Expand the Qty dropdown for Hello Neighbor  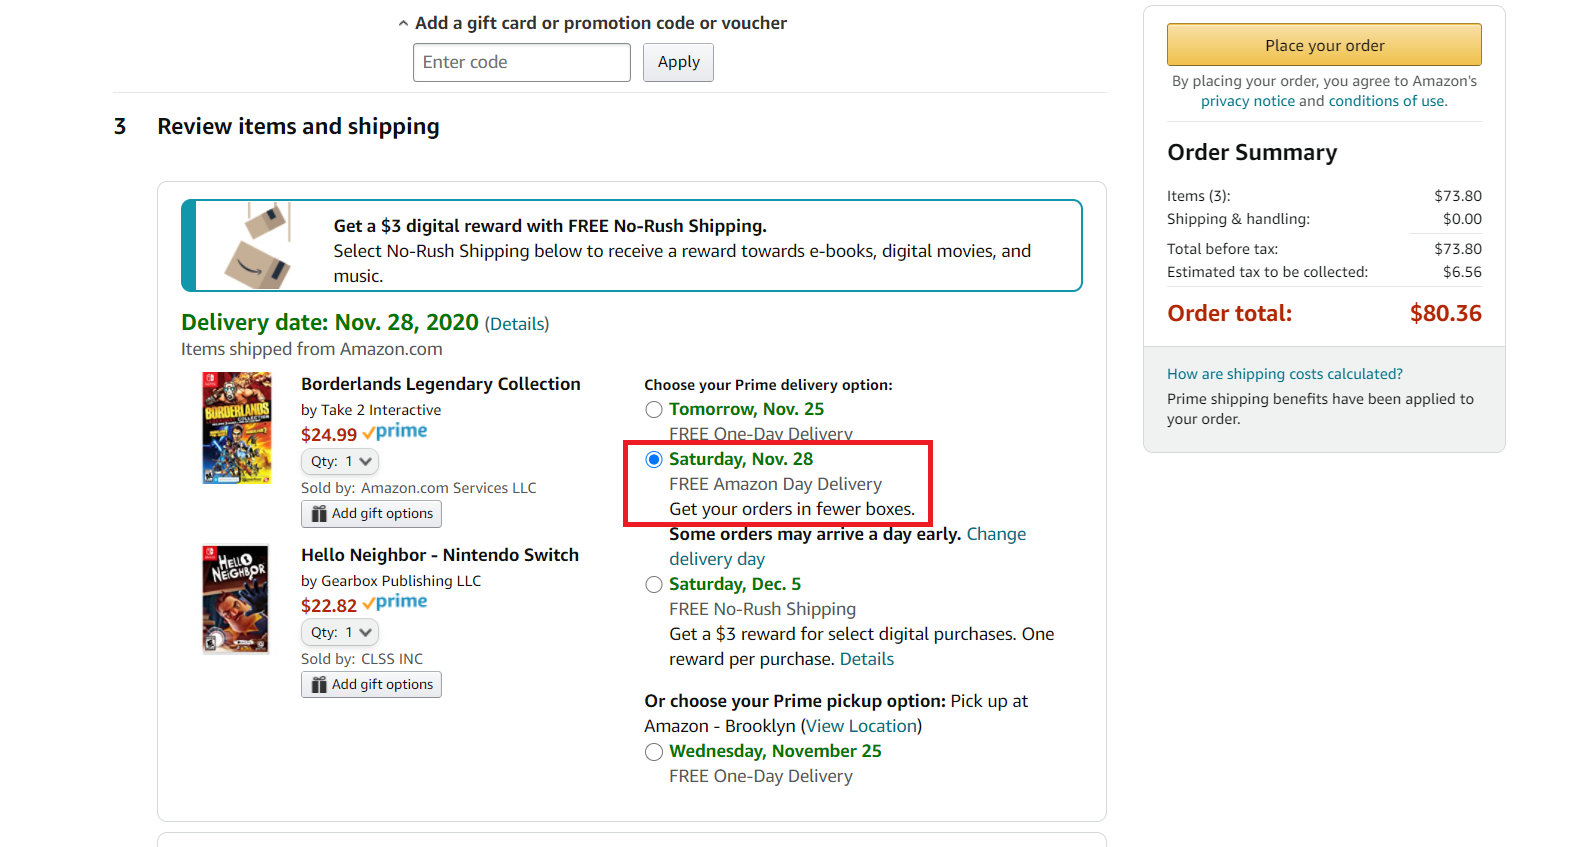coord(340,632)
